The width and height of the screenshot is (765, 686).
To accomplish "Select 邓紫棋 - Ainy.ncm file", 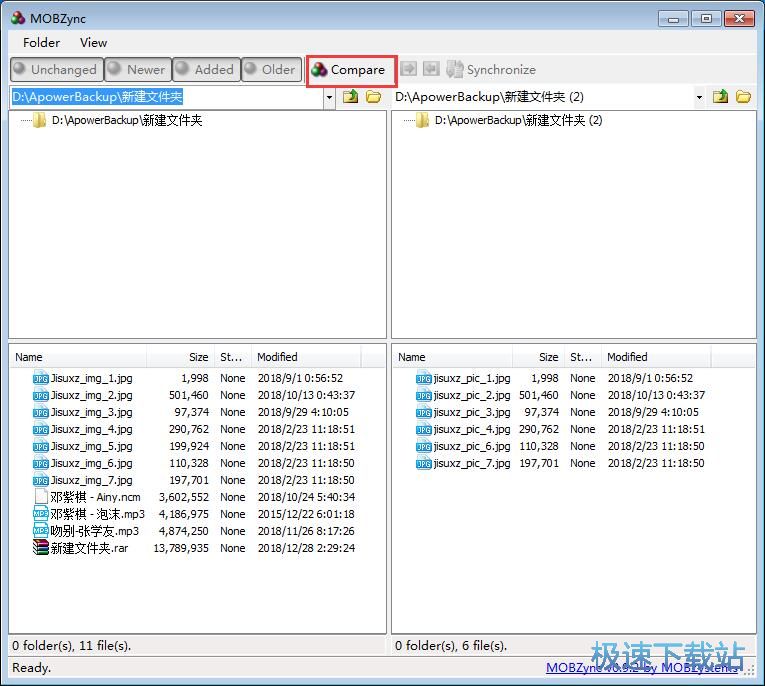I will coord(95,497).
